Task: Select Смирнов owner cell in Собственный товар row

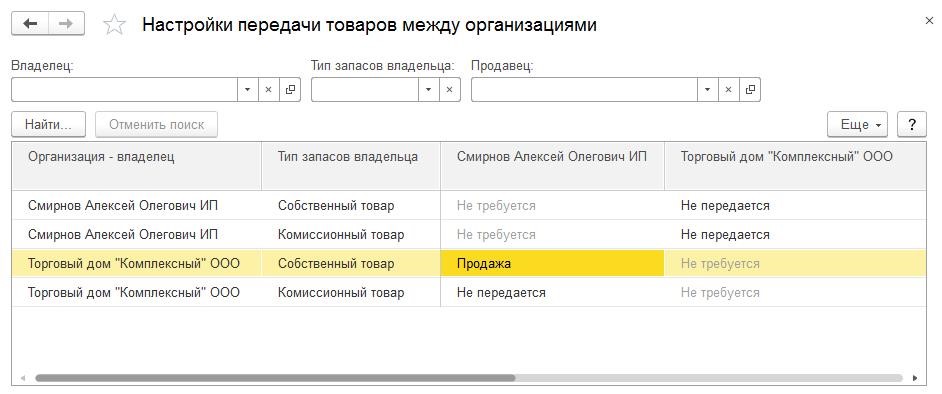Action: click(x=136, y=205)
